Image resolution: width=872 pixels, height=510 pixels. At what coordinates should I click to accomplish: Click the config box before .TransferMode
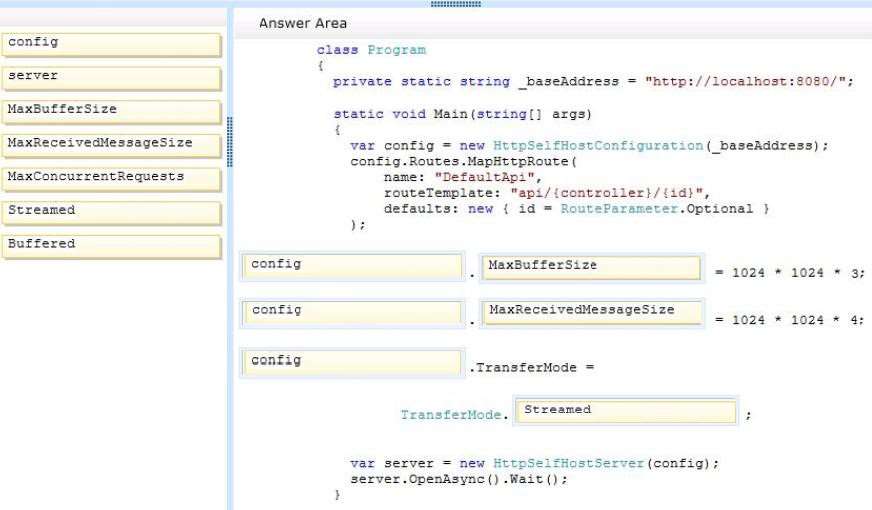pos(353,363)
